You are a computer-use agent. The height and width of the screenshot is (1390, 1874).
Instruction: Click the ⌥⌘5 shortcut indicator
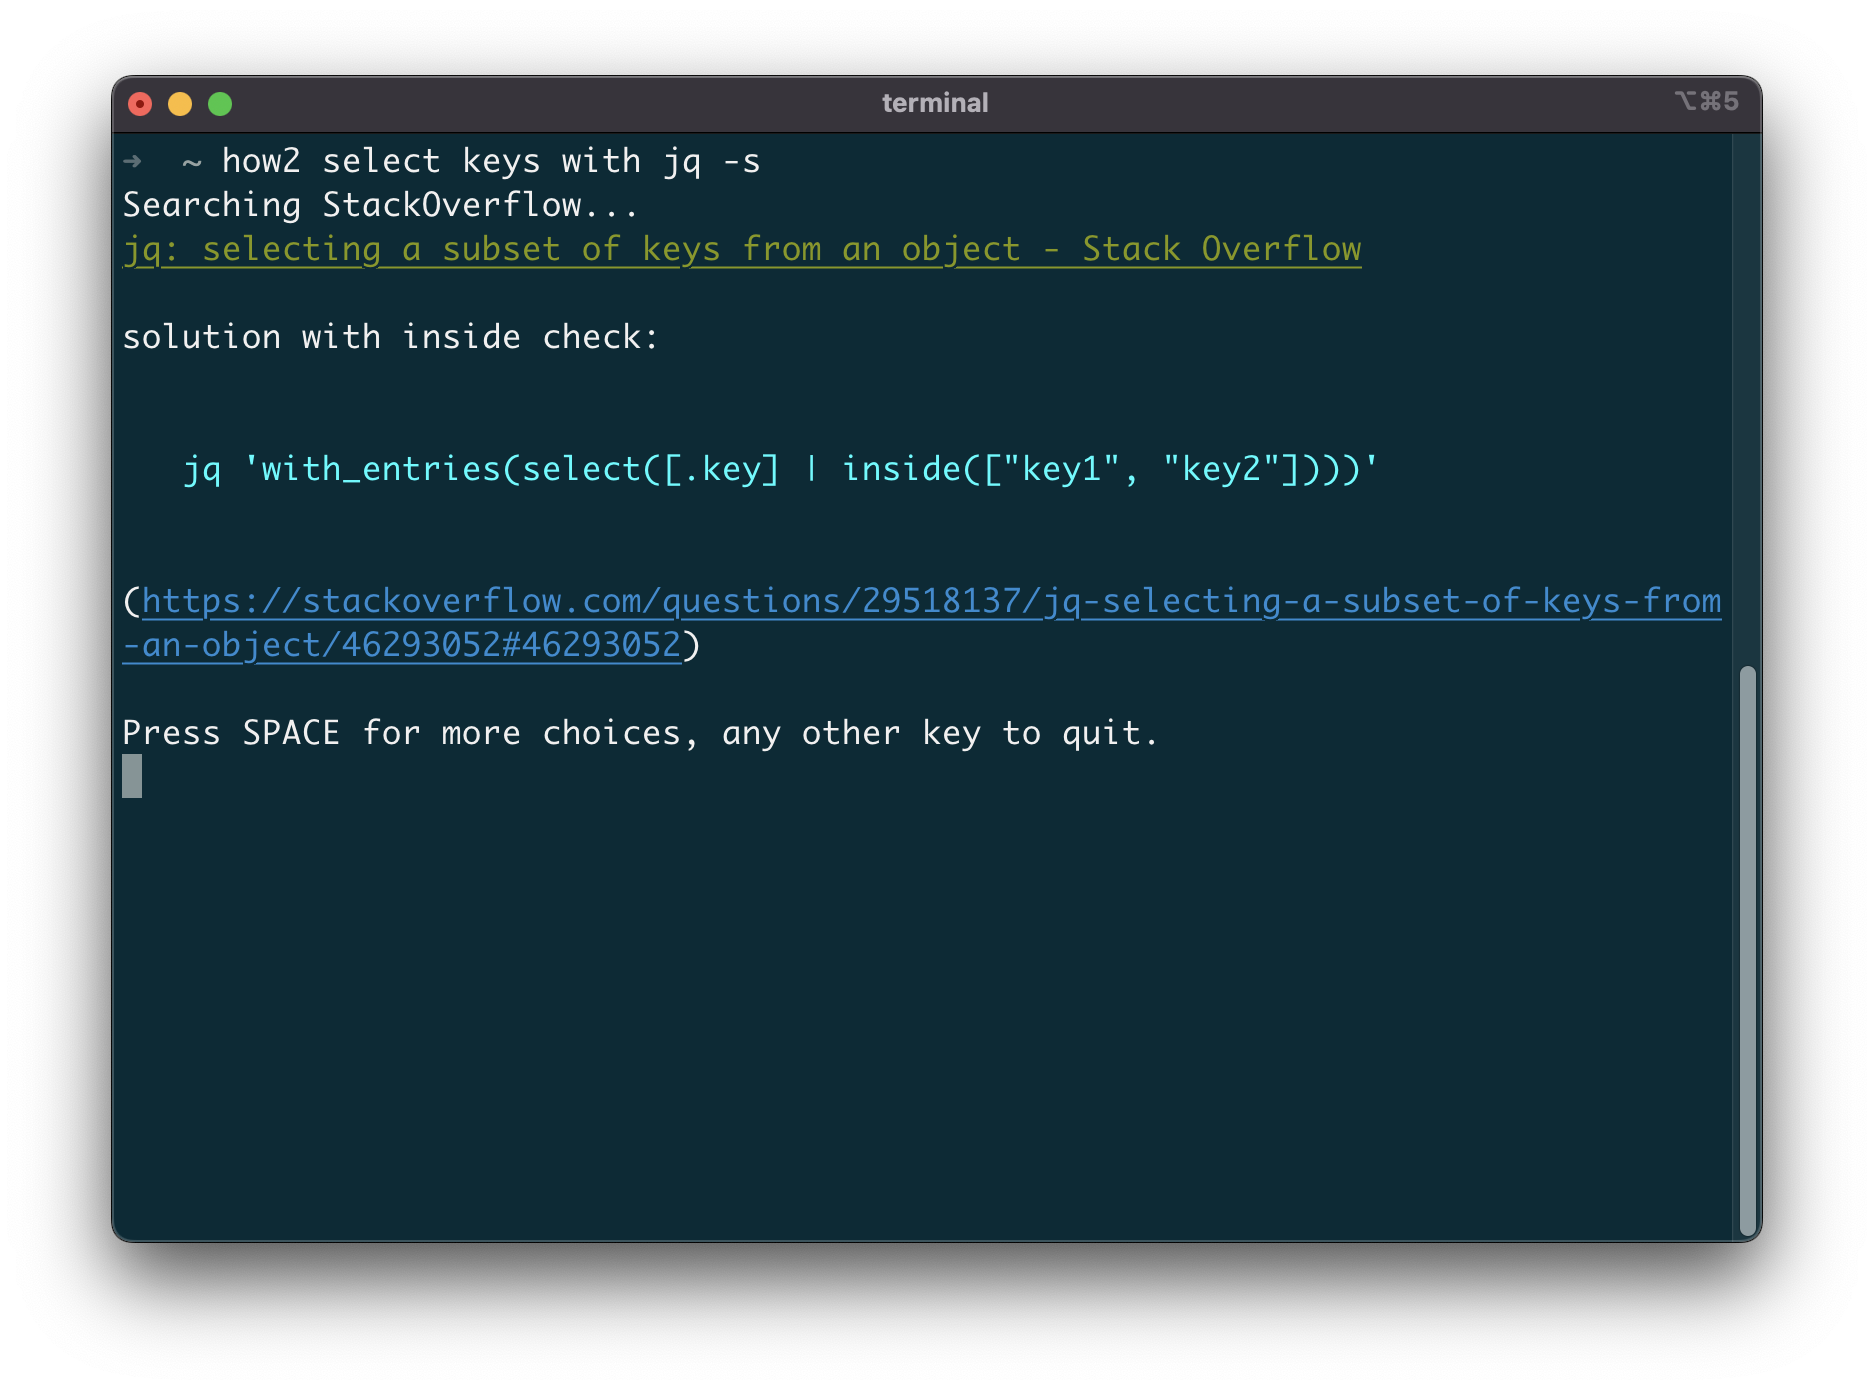[x=1706, y=102]
